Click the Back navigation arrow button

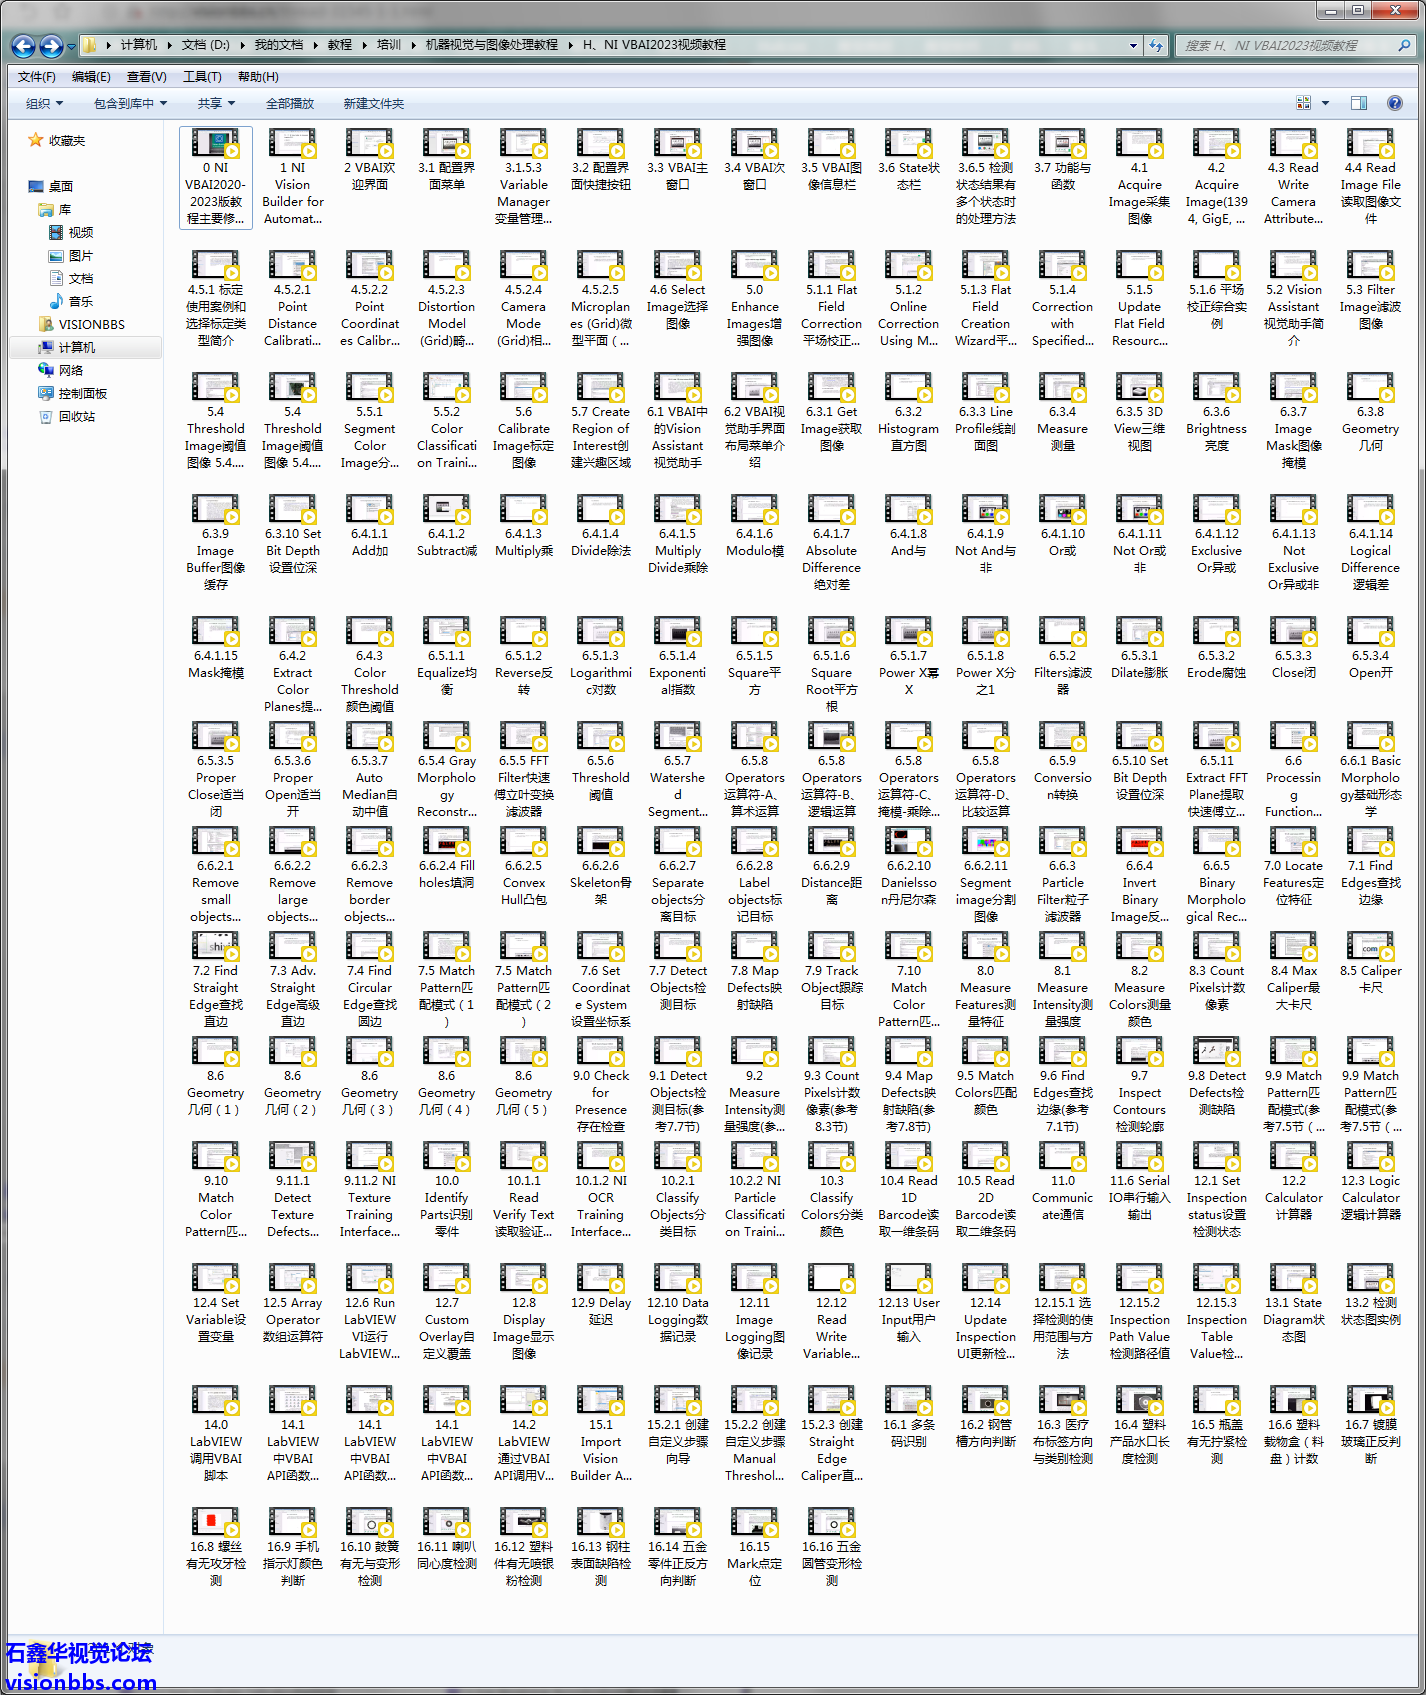pyautogui.click(x=24, y=46)
